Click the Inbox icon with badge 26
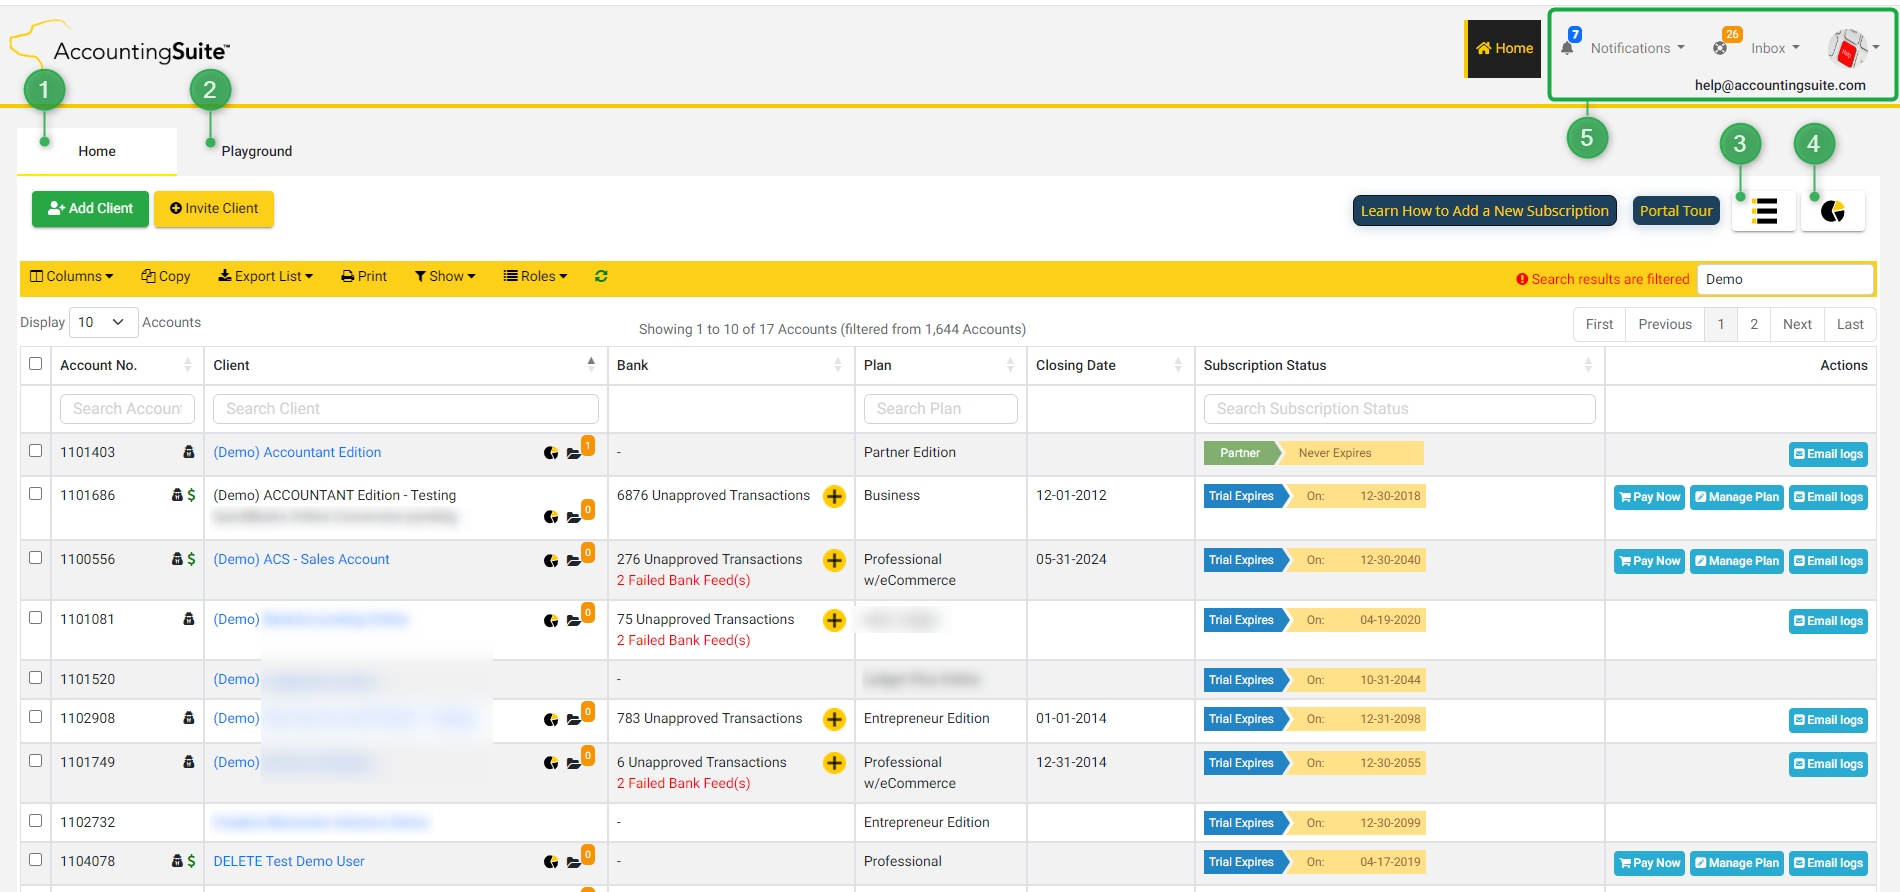1900x892 pixels. (1720, 48)
